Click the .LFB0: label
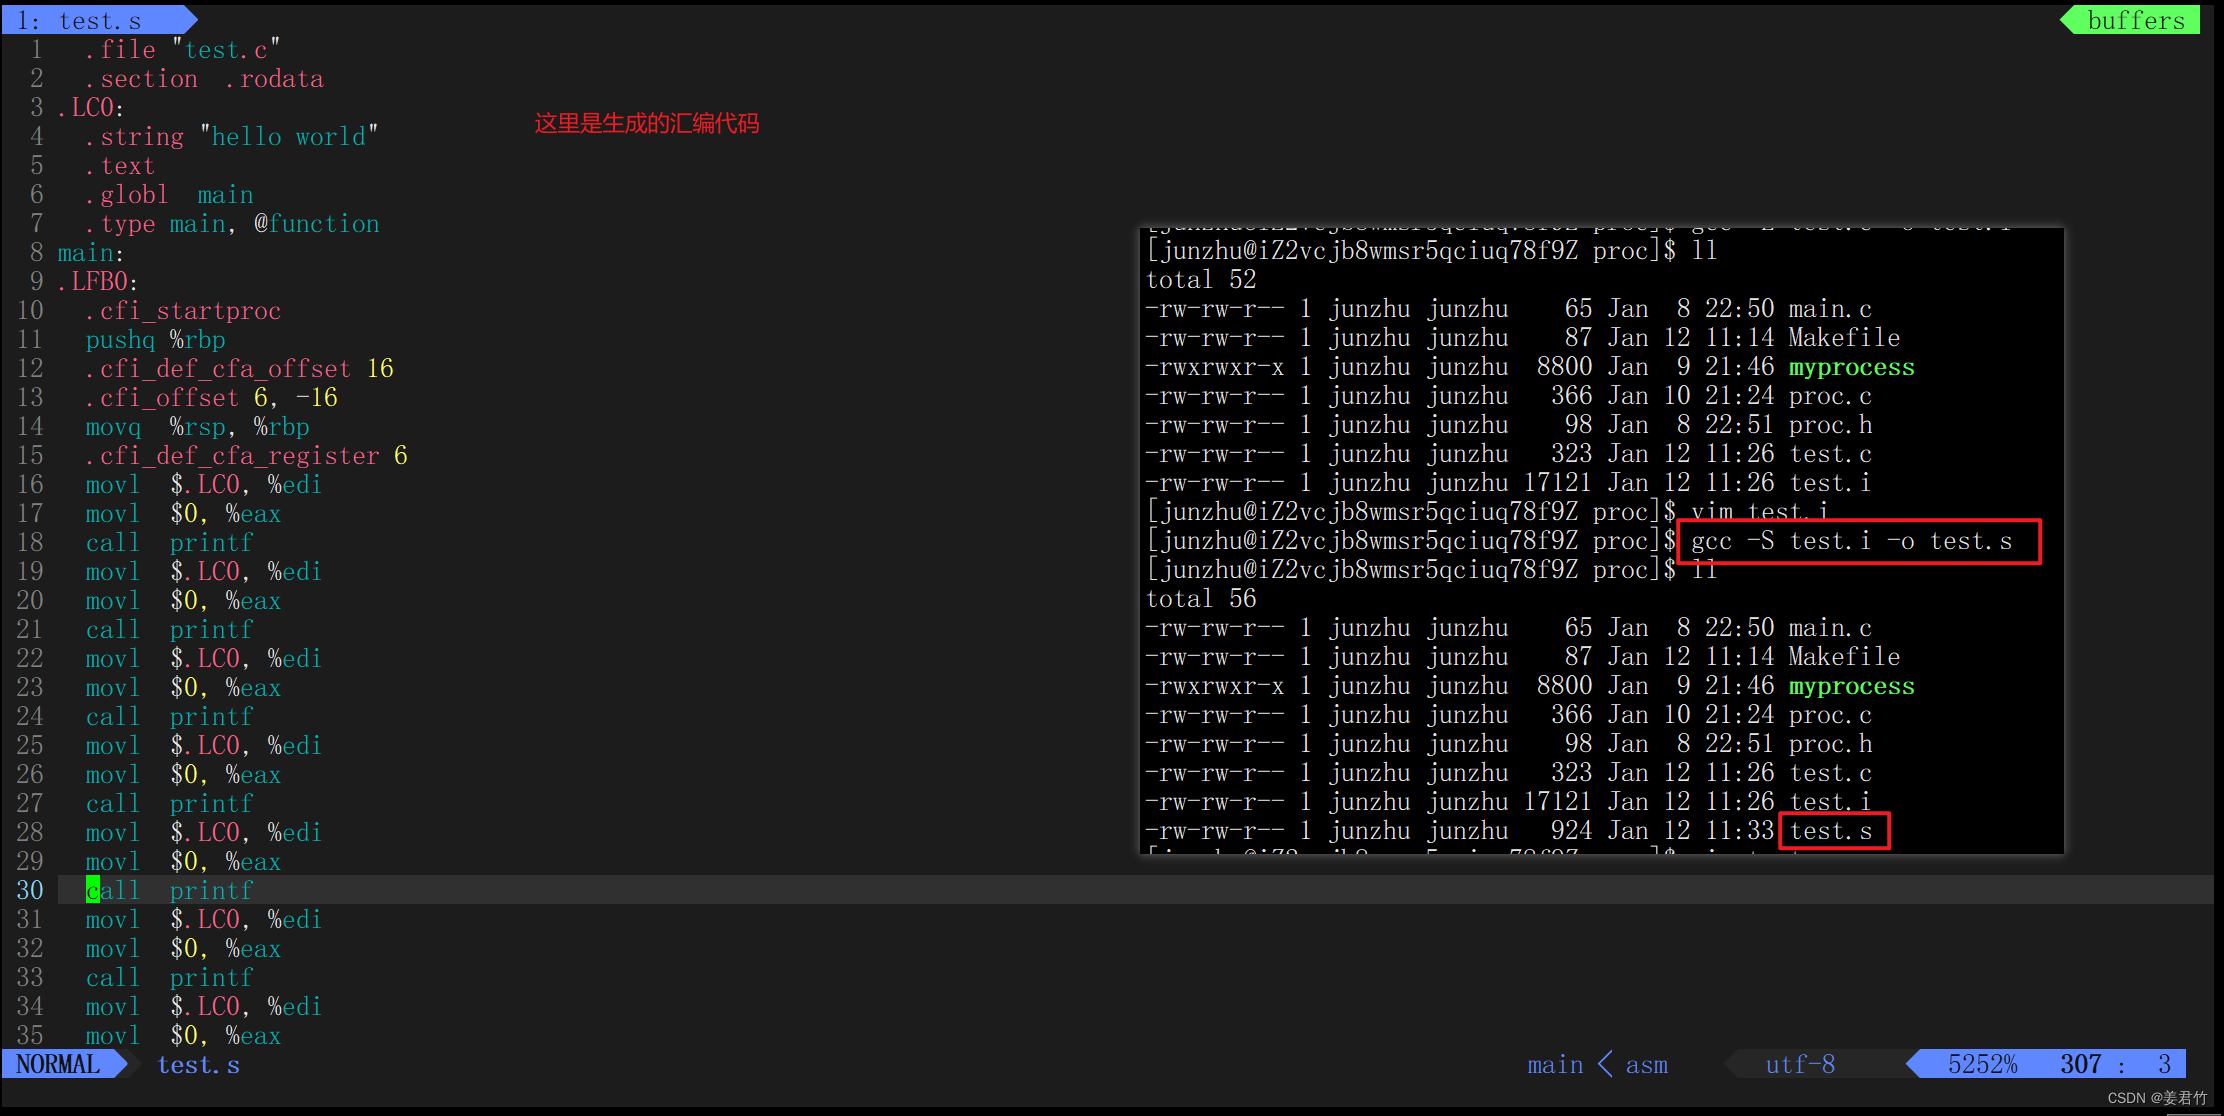This screenshot has height=1116, width=2224. (x=97, y=281)
